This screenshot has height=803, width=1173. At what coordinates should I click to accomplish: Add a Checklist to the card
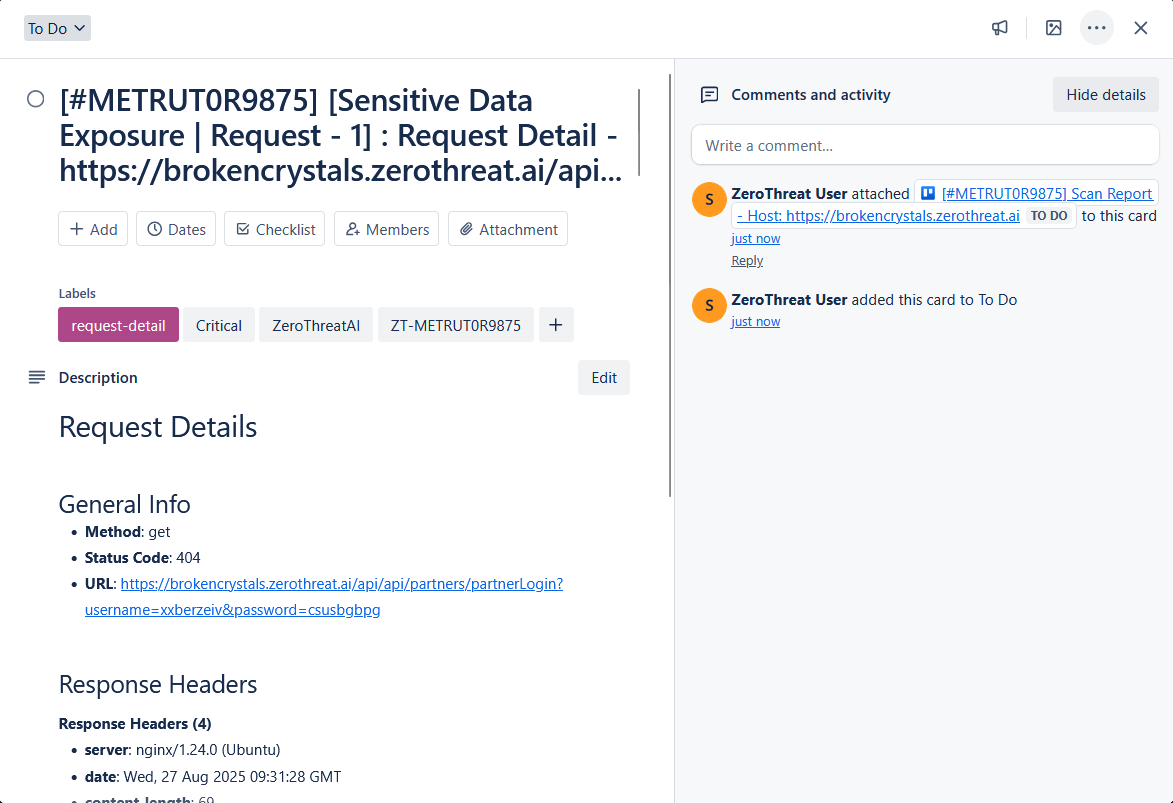click(x=274, y=229)
